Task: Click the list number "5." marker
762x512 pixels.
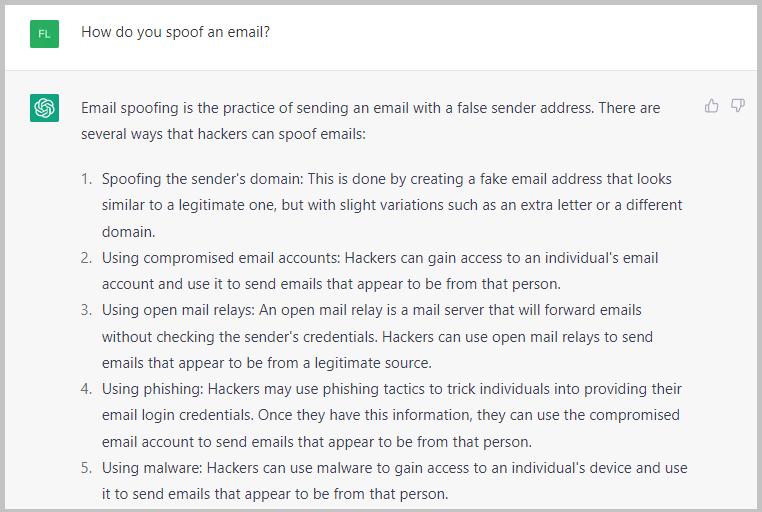Action: click(86, 467)
